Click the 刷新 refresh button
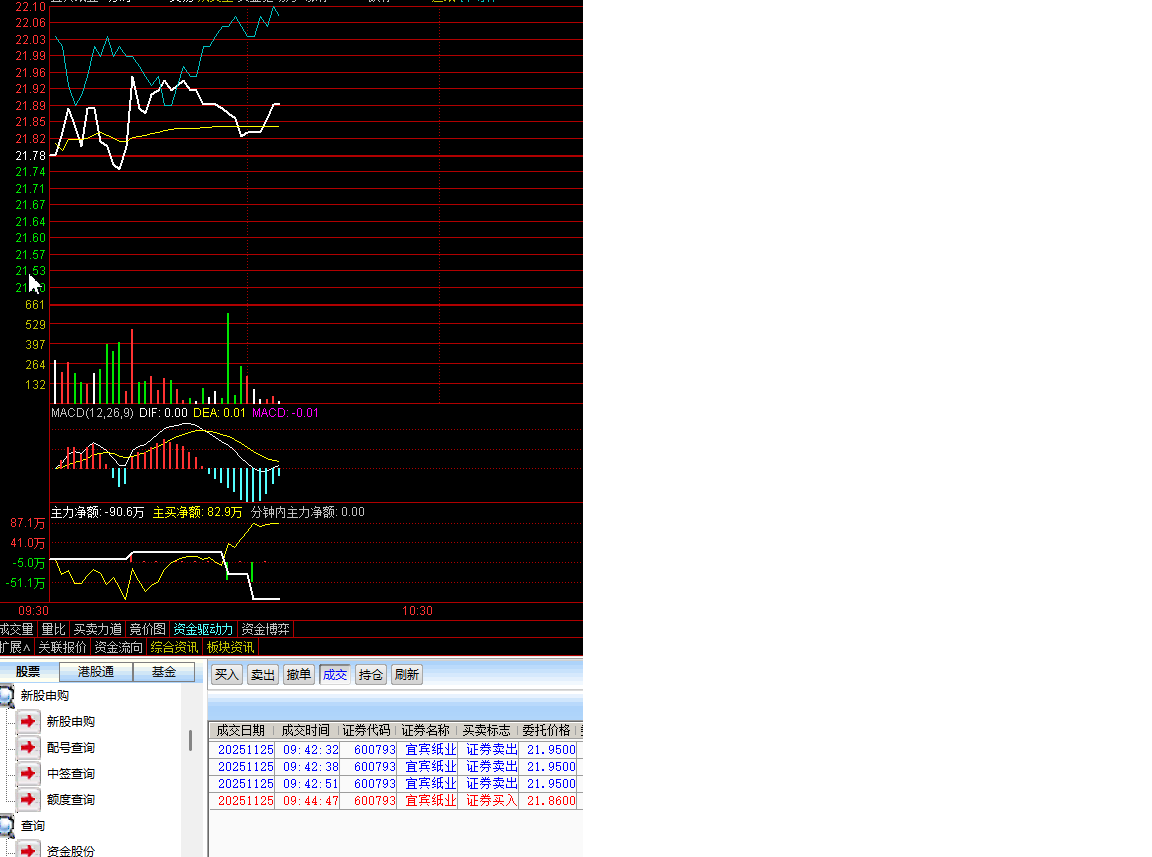The width and height of the screenshot is (1152, 857). [406, 674]
